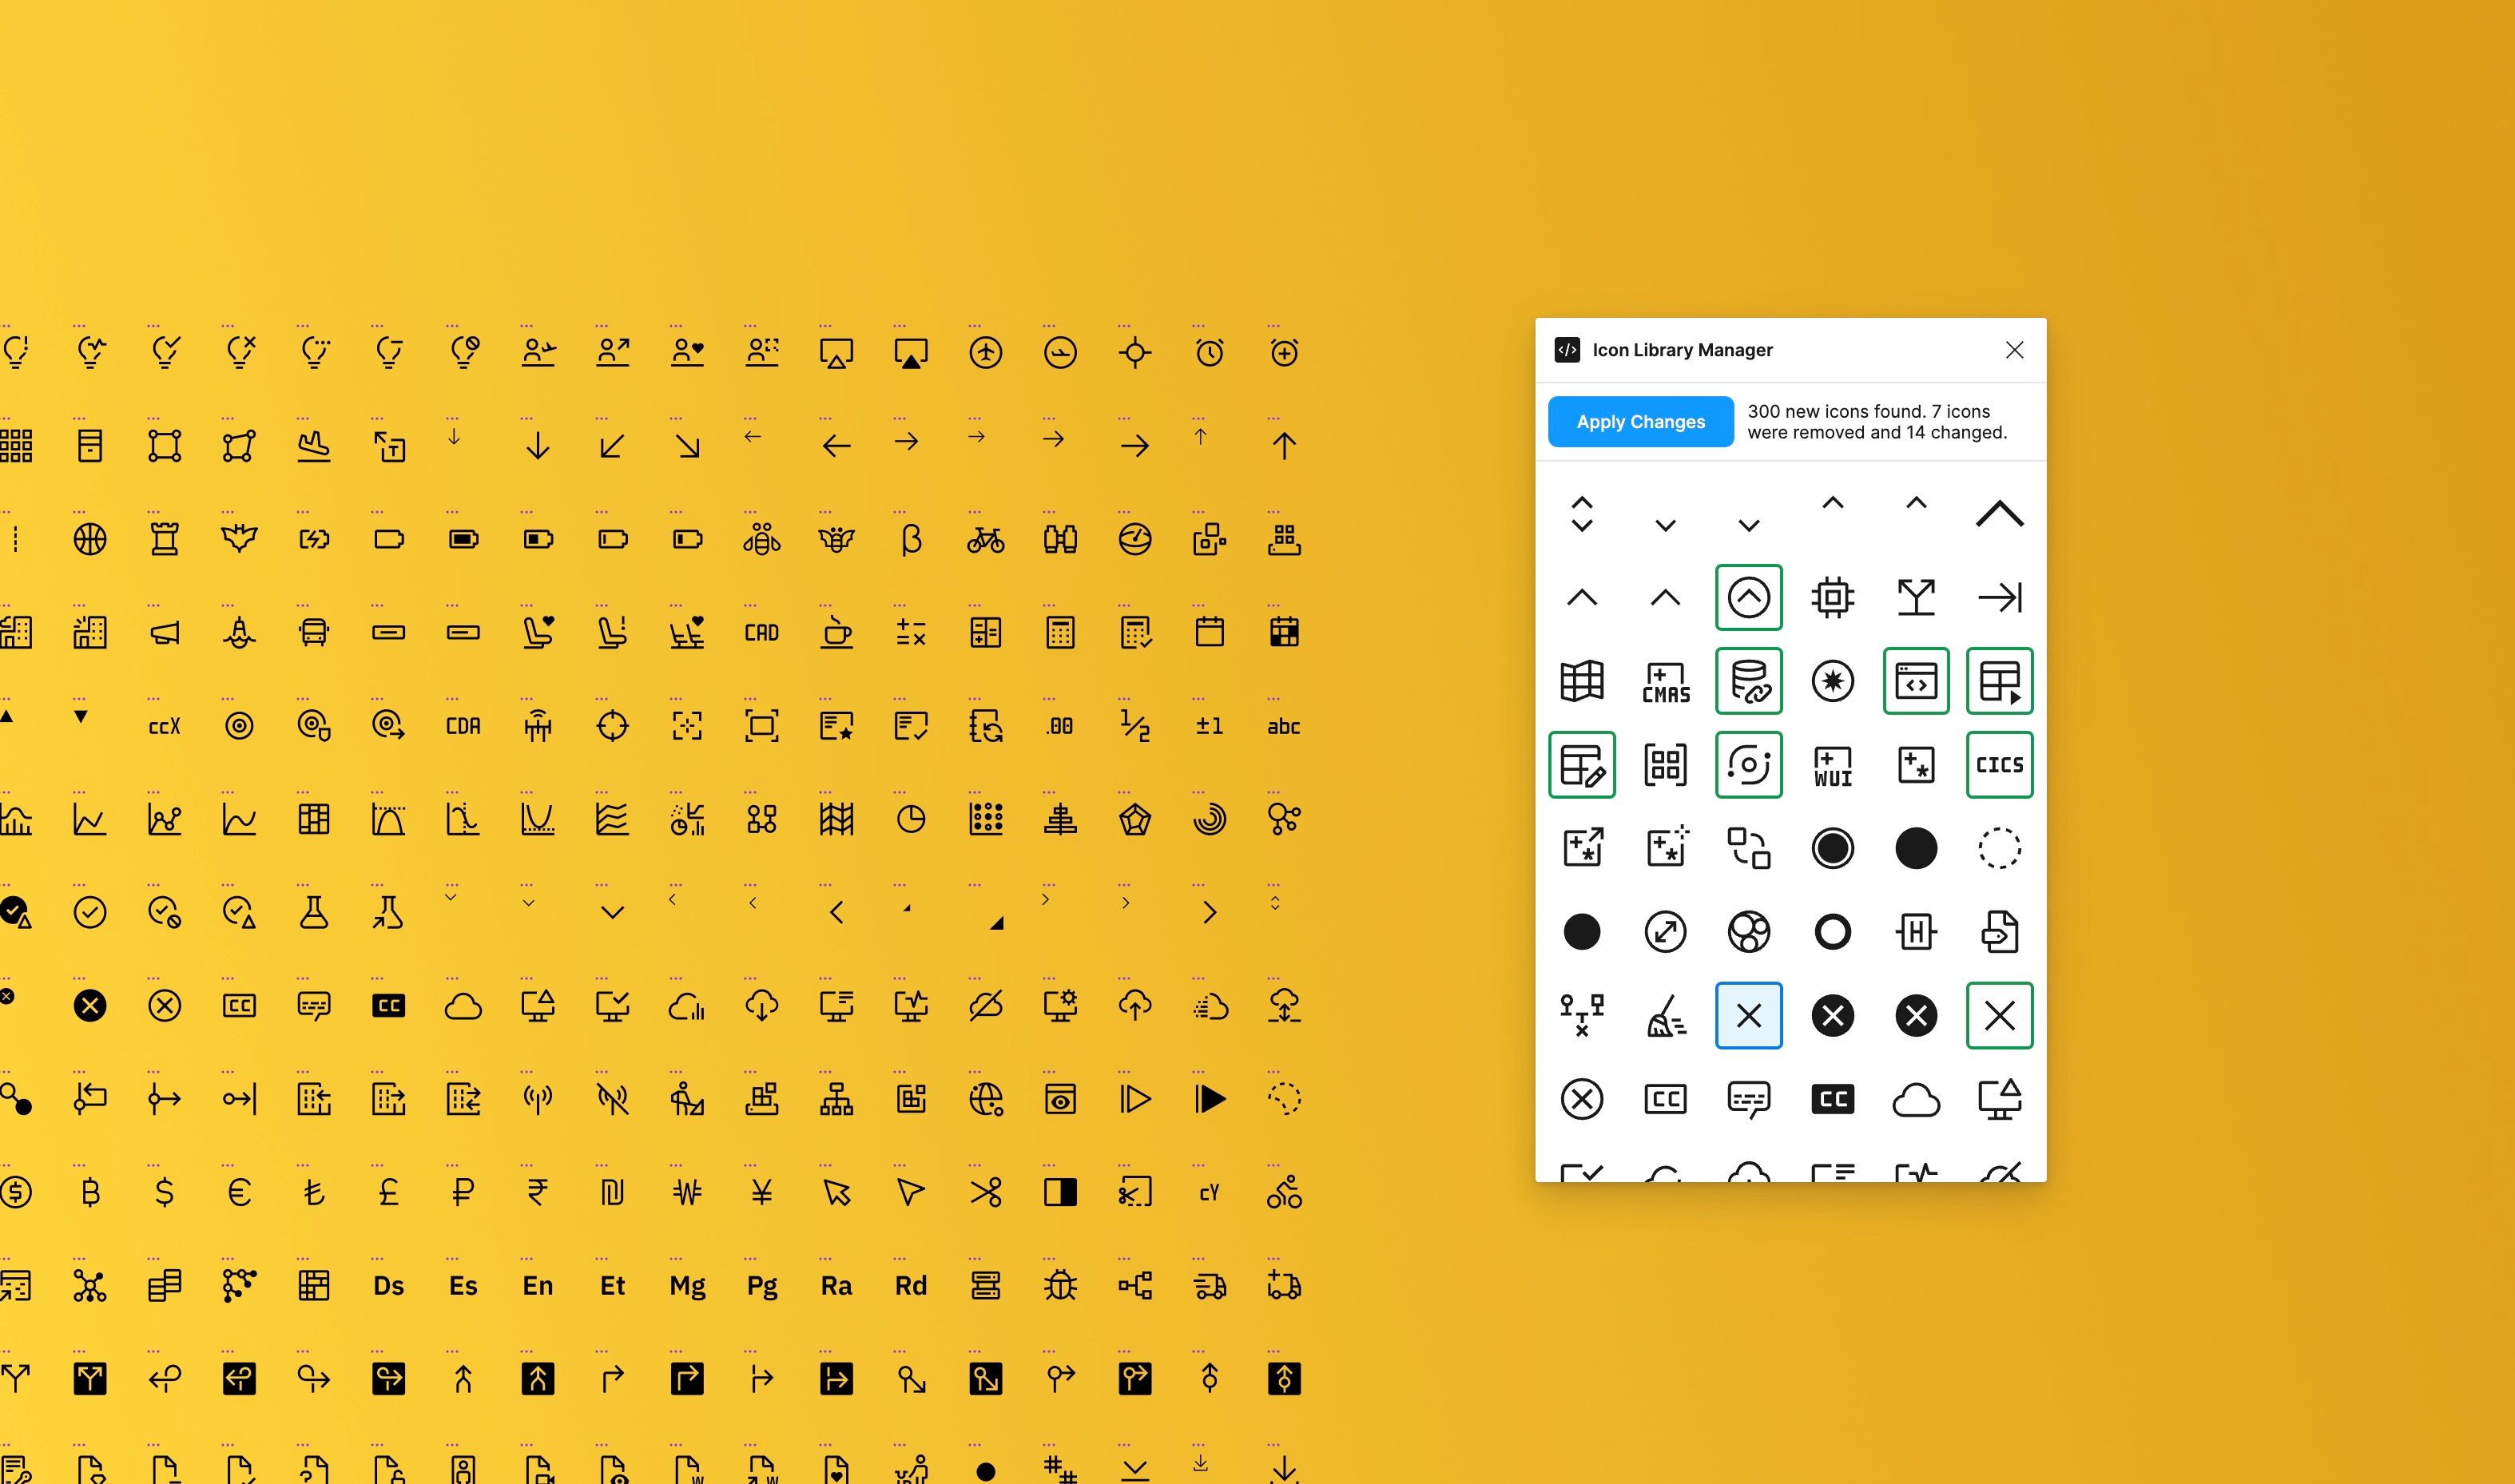2515x1484 pixels.
Task: Click the WUI labeled icon in the panel
Action: pos(1833,765)
